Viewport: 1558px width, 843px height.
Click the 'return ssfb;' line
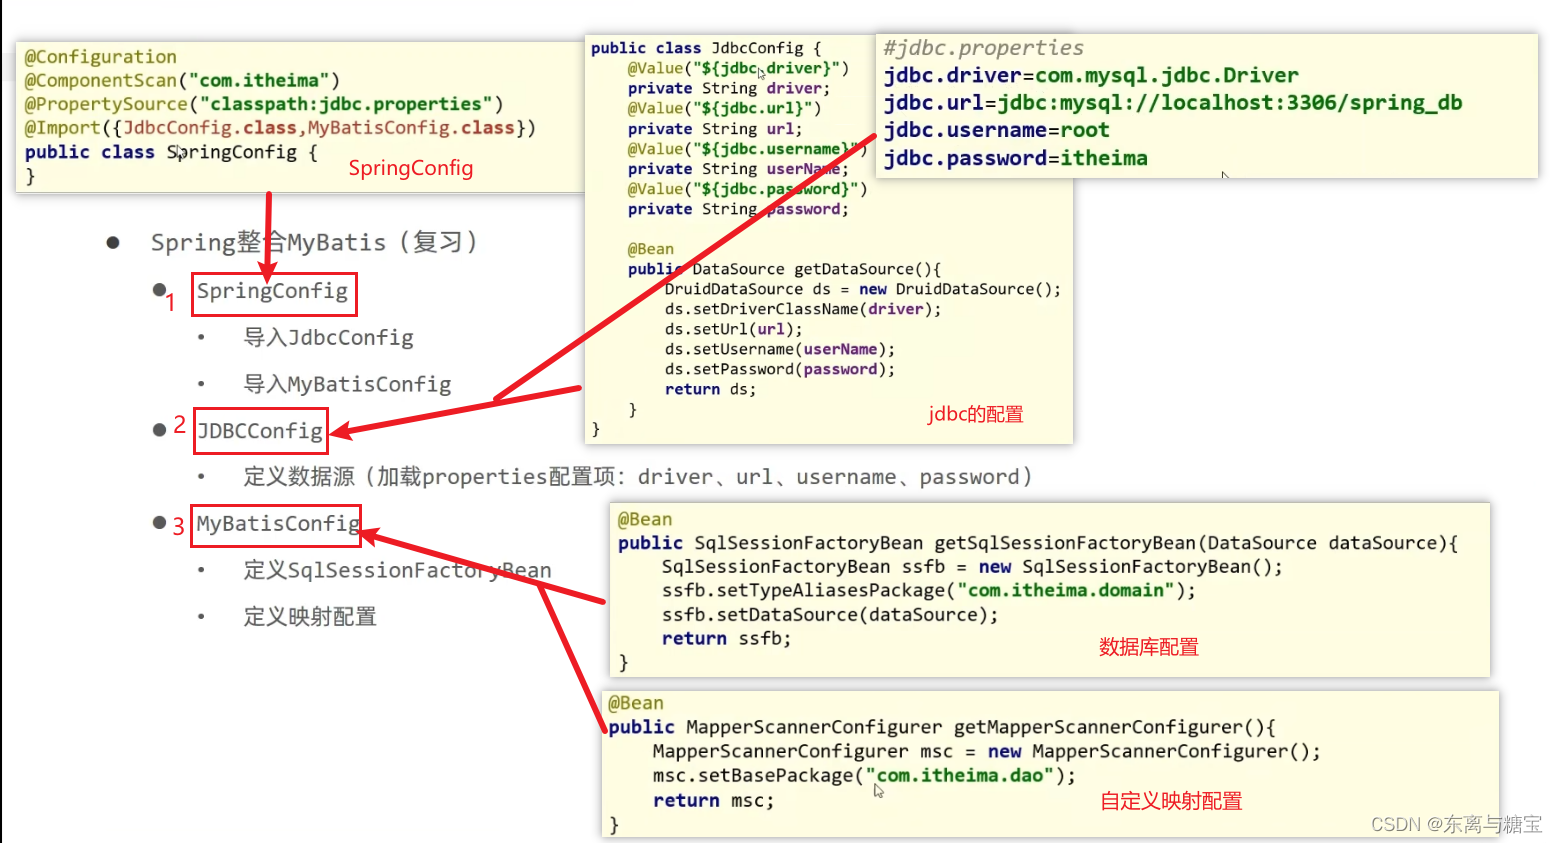click(726, 639)
